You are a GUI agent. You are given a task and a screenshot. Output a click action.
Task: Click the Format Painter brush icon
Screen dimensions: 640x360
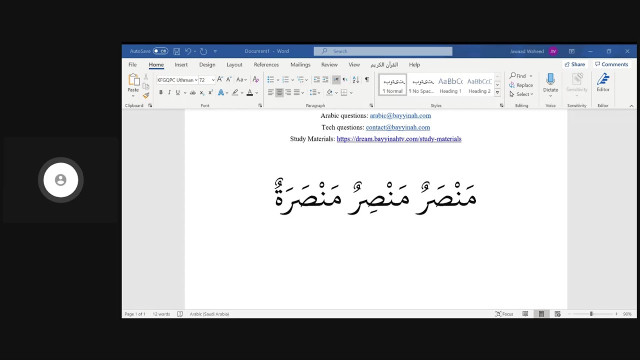[x=146, y=96]
